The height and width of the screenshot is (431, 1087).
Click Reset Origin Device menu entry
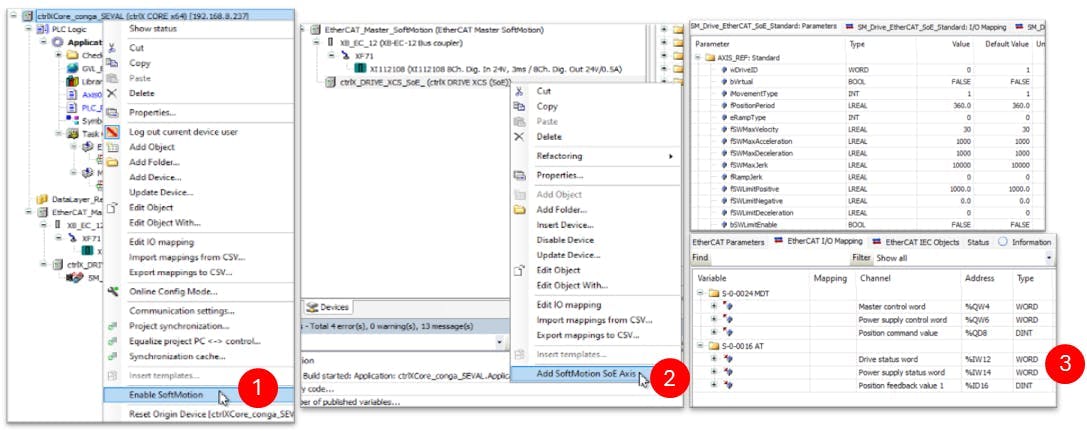211,414
